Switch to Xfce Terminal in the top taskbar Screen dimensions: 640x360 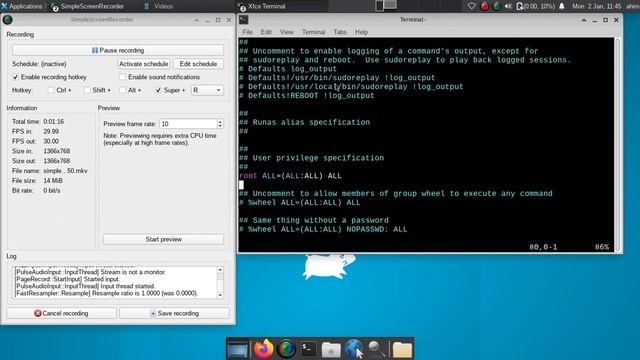pos(263,6)
